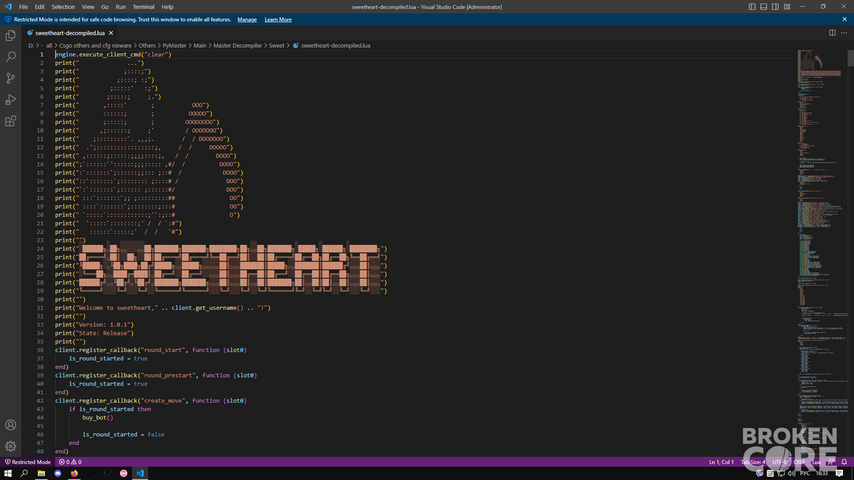Screen dimensions: 854x480
Task: Click the Learn More link
Action: tap(278, 20)
